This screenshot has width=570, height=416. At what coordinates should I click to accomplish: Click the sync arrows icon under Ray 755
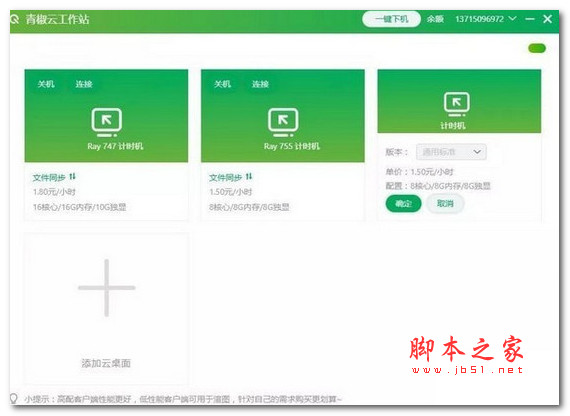249,176
